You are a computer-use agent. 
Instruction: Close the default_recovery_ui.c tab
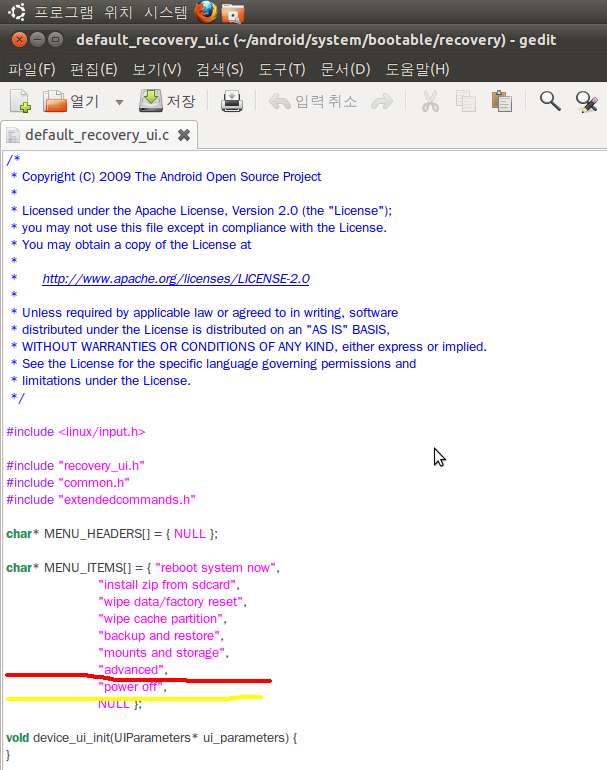(184, 135)
